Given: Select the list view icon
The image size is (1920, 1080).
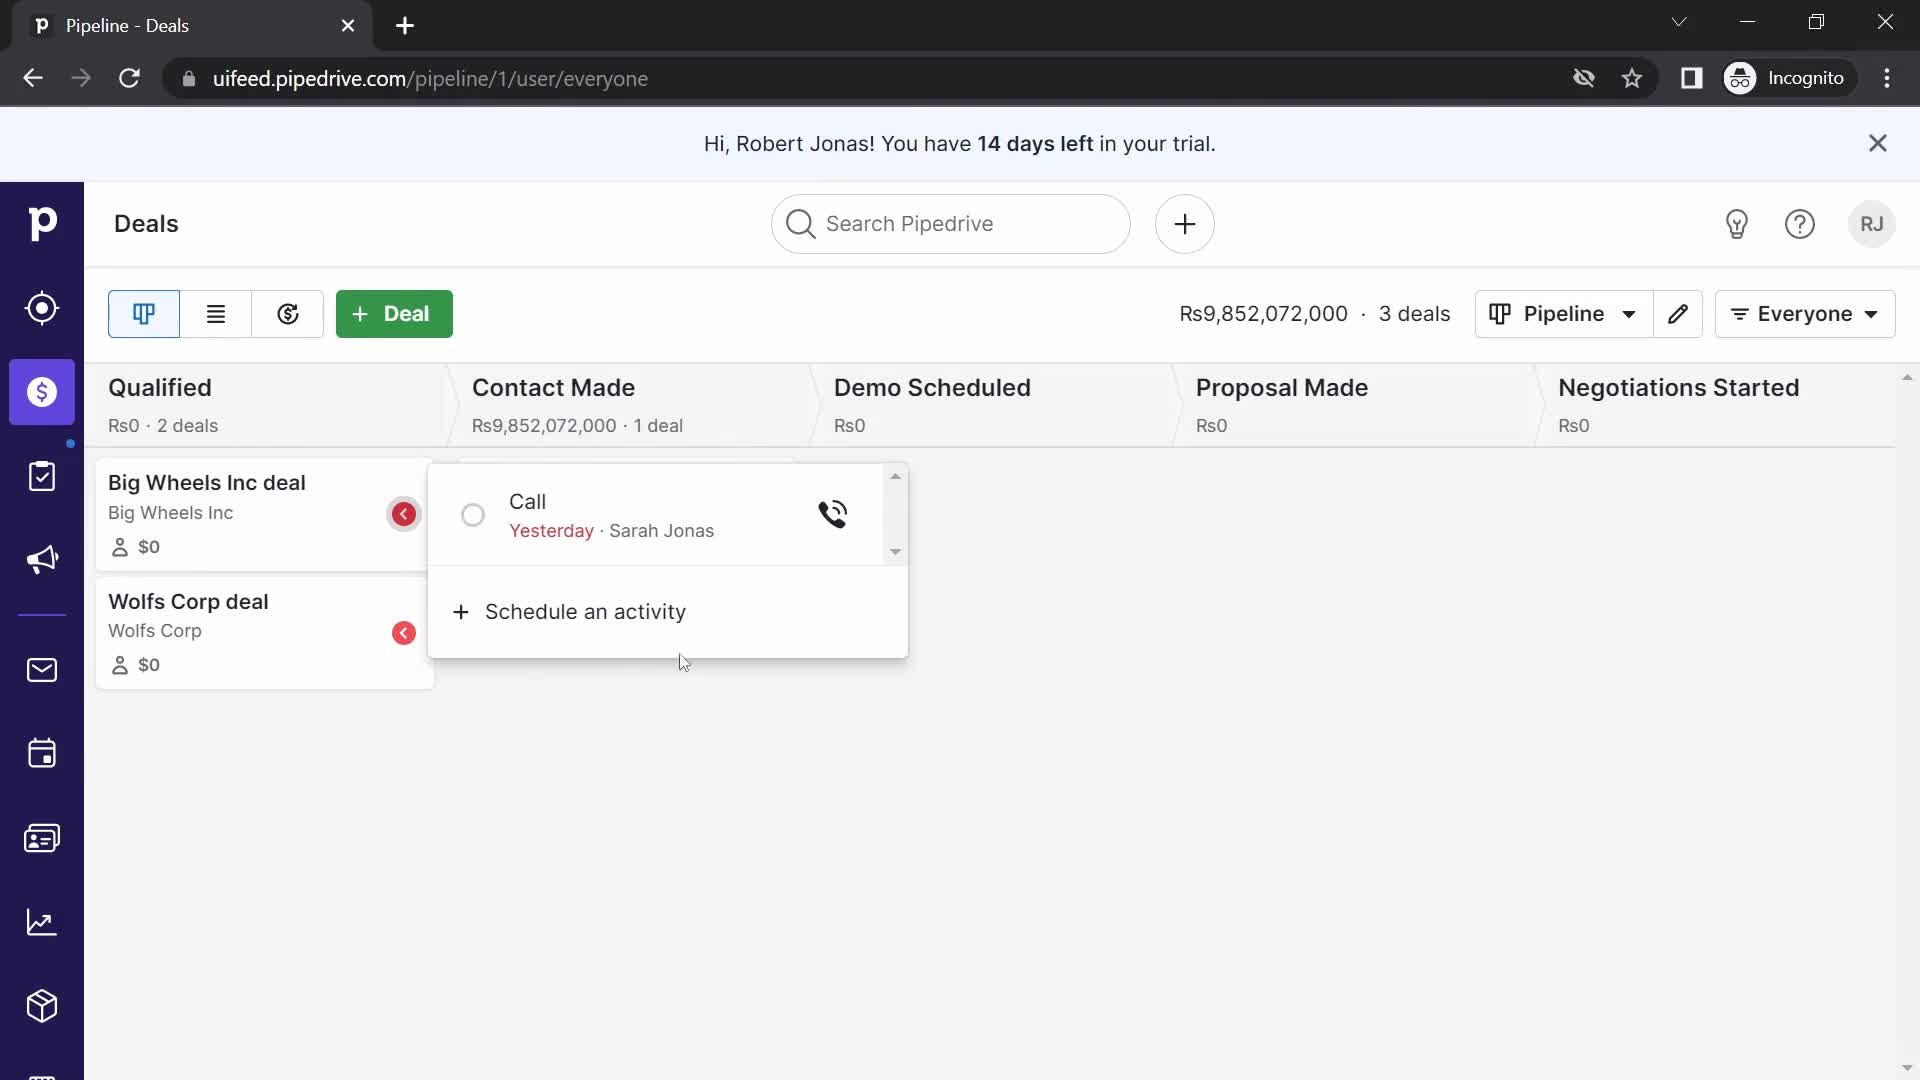Looking at the screenshot, I should 215,313.
